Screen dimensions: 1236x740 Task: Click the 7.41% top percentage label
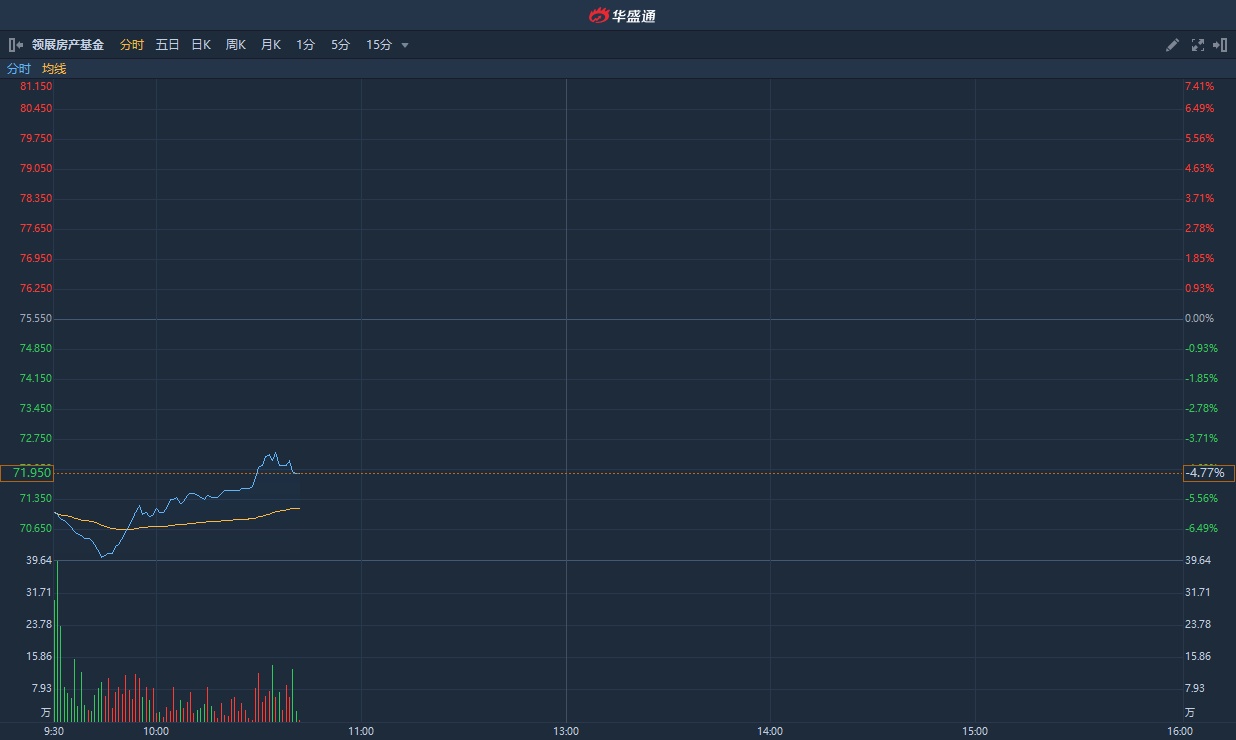point(1199,86)
